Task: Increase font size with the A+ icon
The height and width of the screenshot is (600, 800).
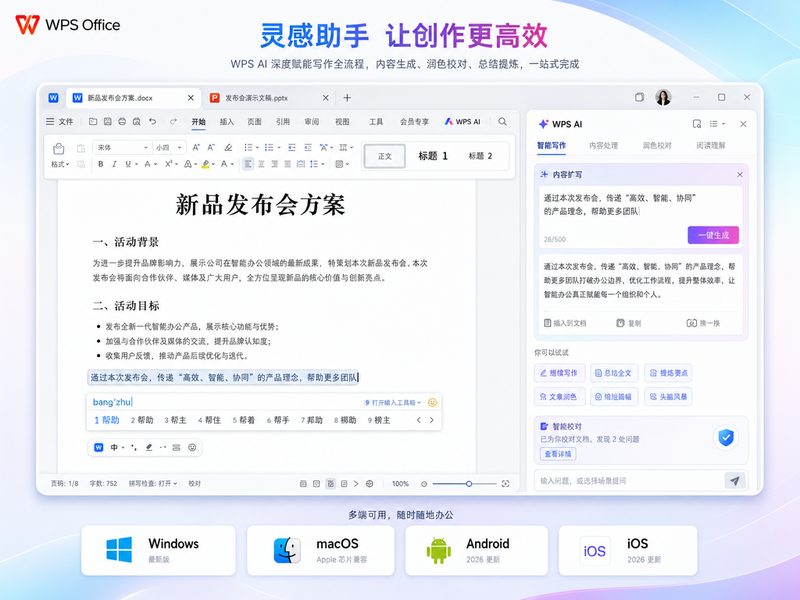Action: click(196, 147)
